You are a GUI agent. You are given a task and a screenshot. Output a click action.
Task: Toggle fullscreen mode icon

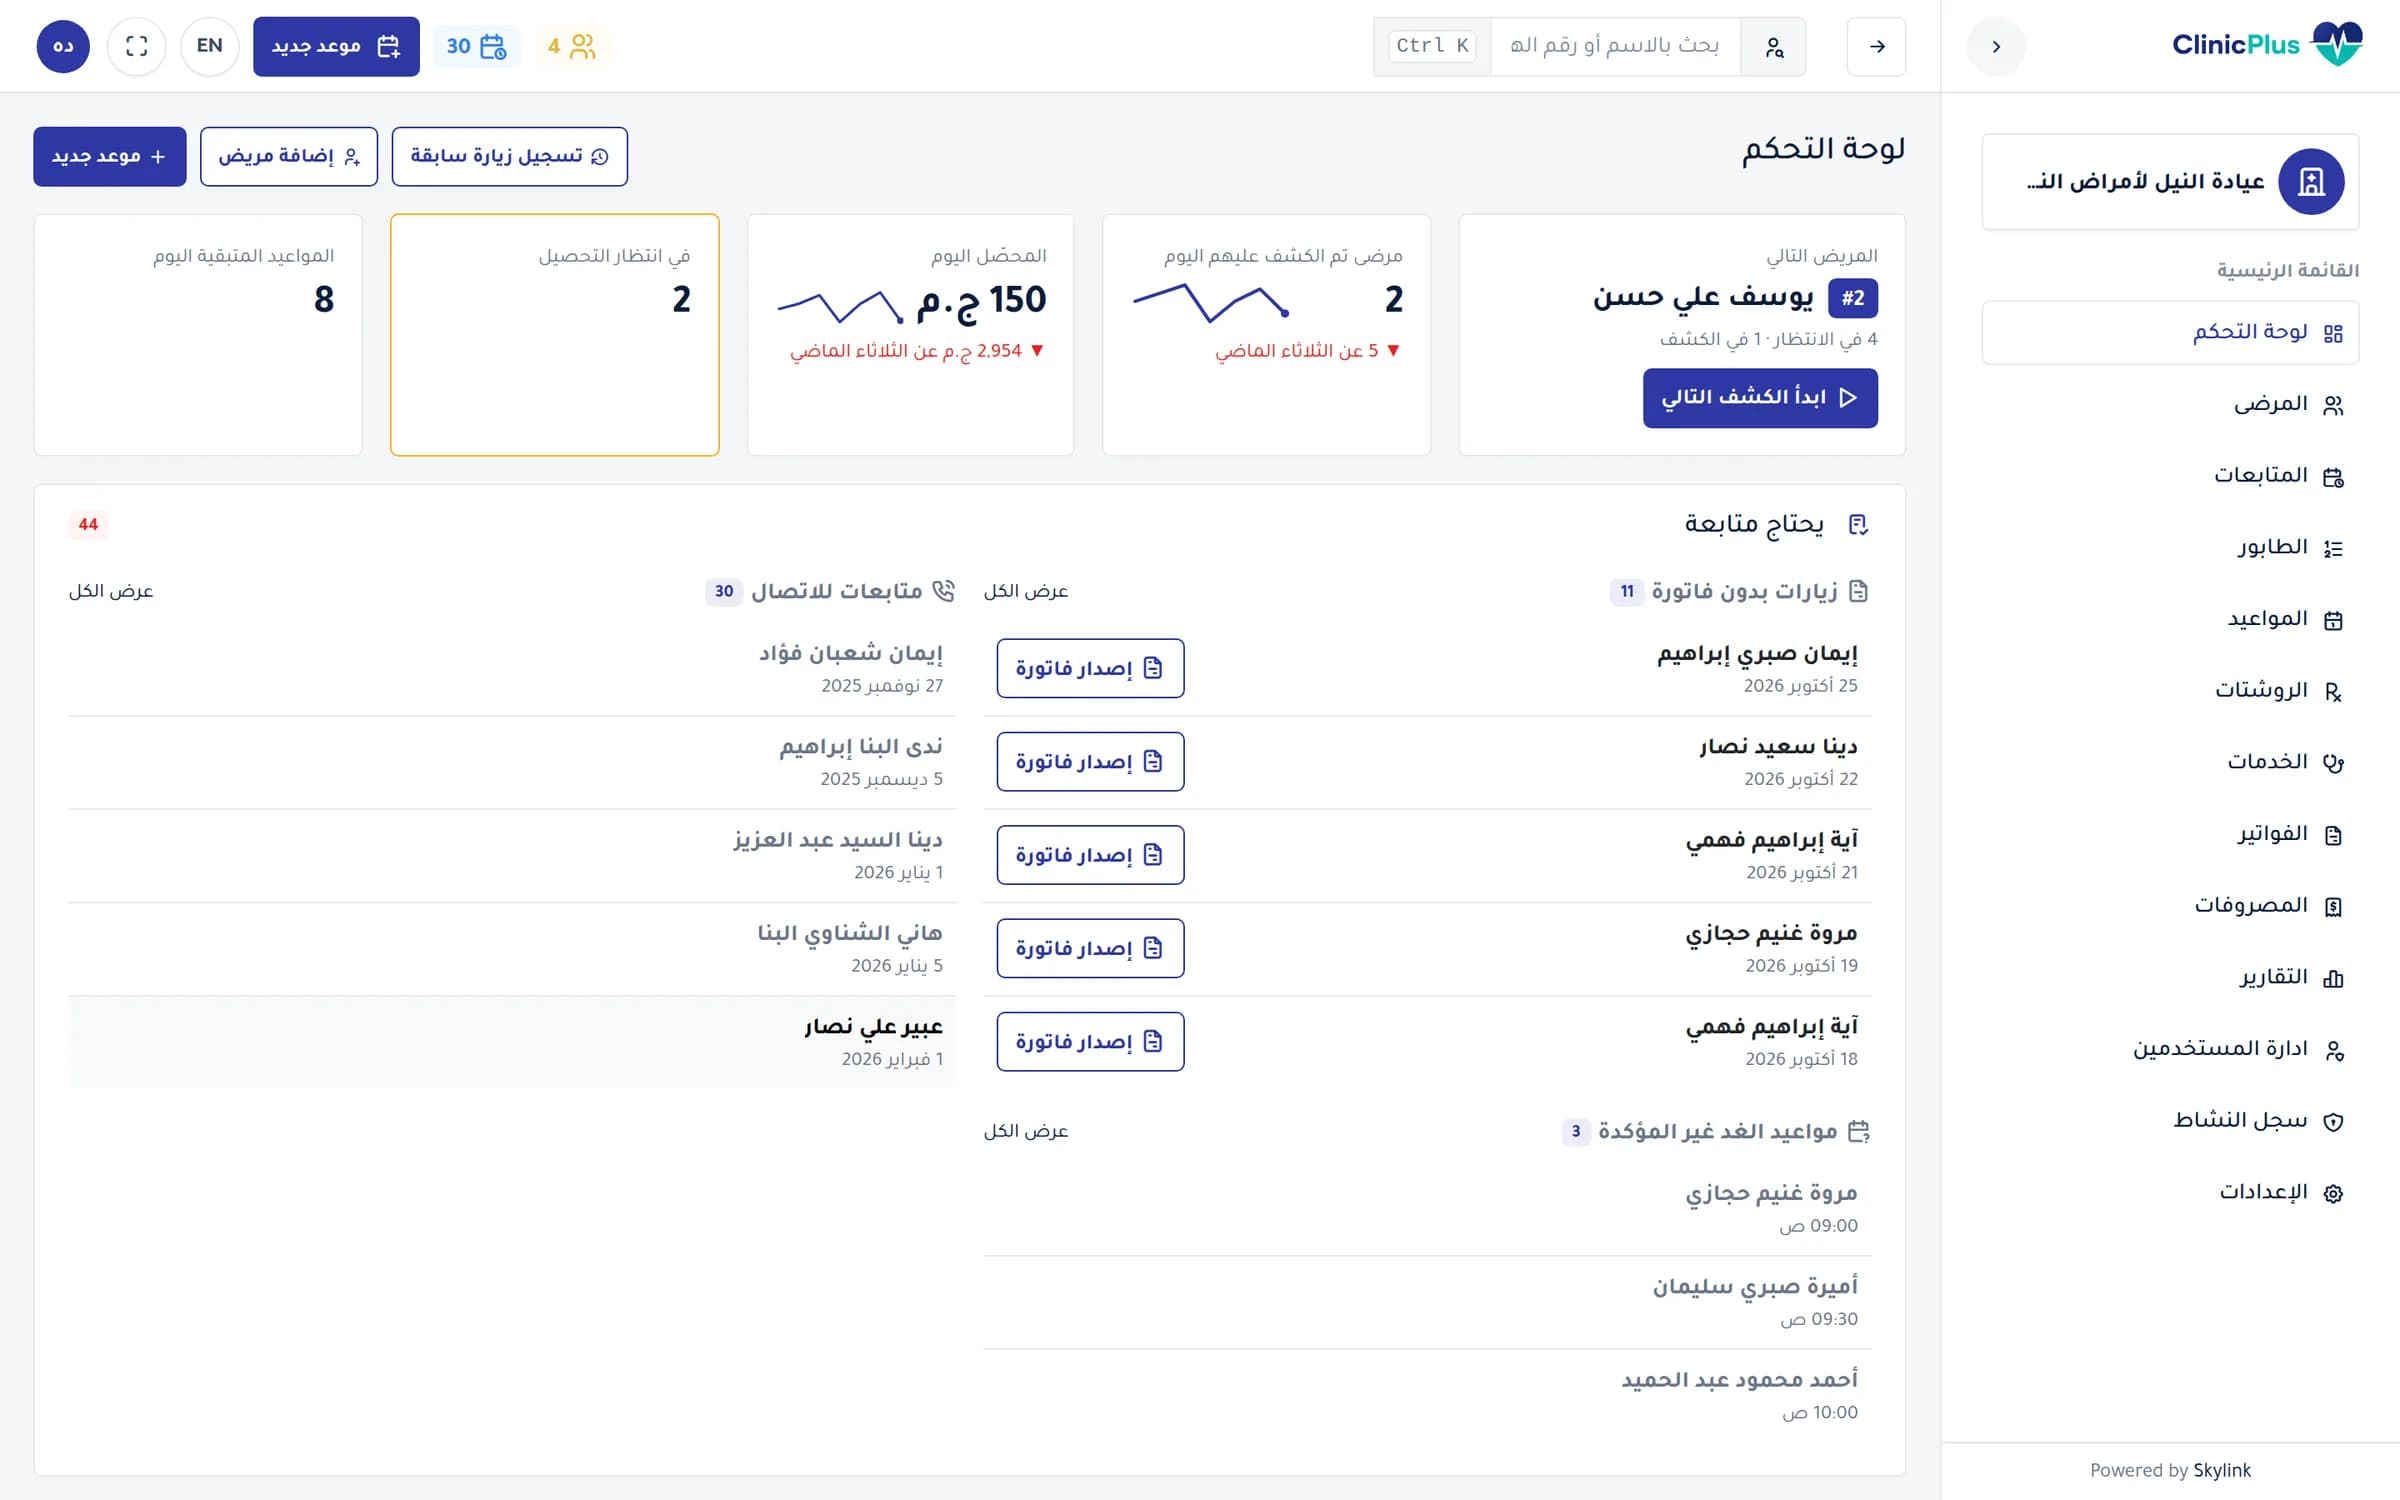coord(136,46)
